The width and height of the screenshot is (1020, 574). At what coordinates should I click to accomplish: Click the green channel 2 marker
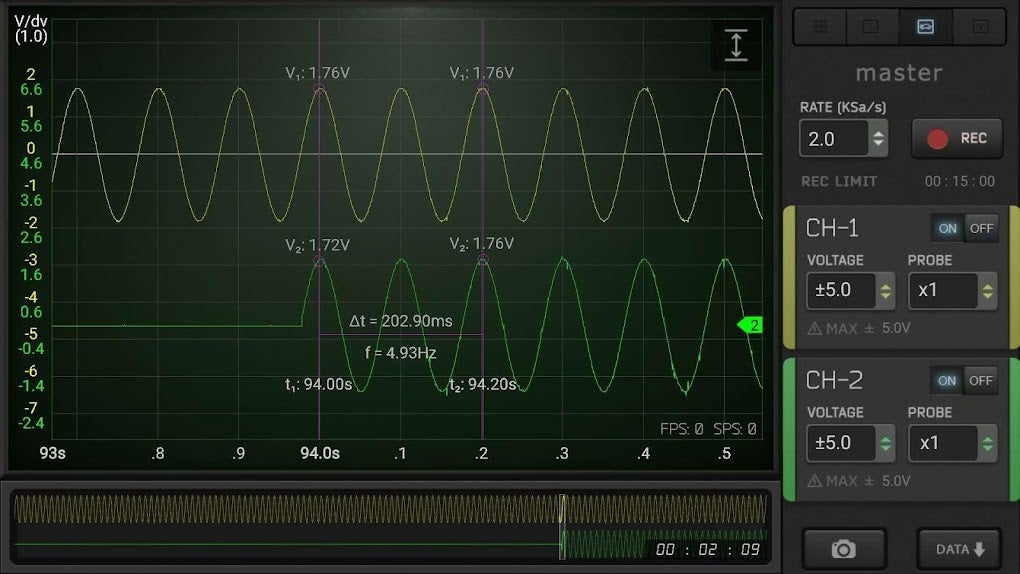pyautogui.click(x=749, y=325)
